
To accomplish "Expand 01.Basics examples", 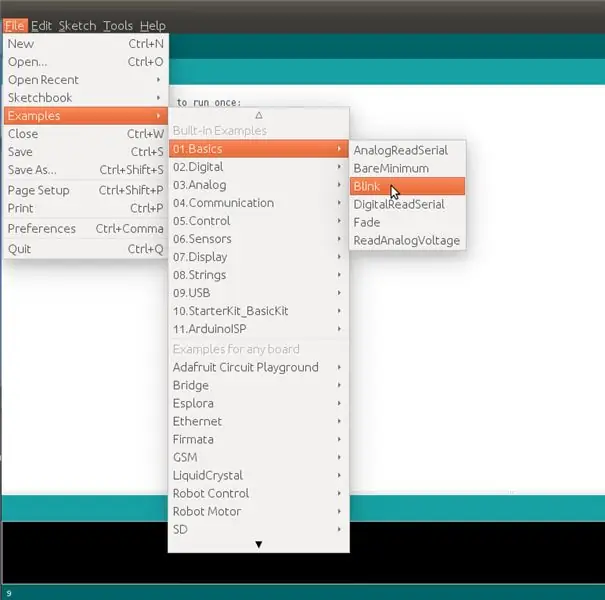I will coord(259,149).
